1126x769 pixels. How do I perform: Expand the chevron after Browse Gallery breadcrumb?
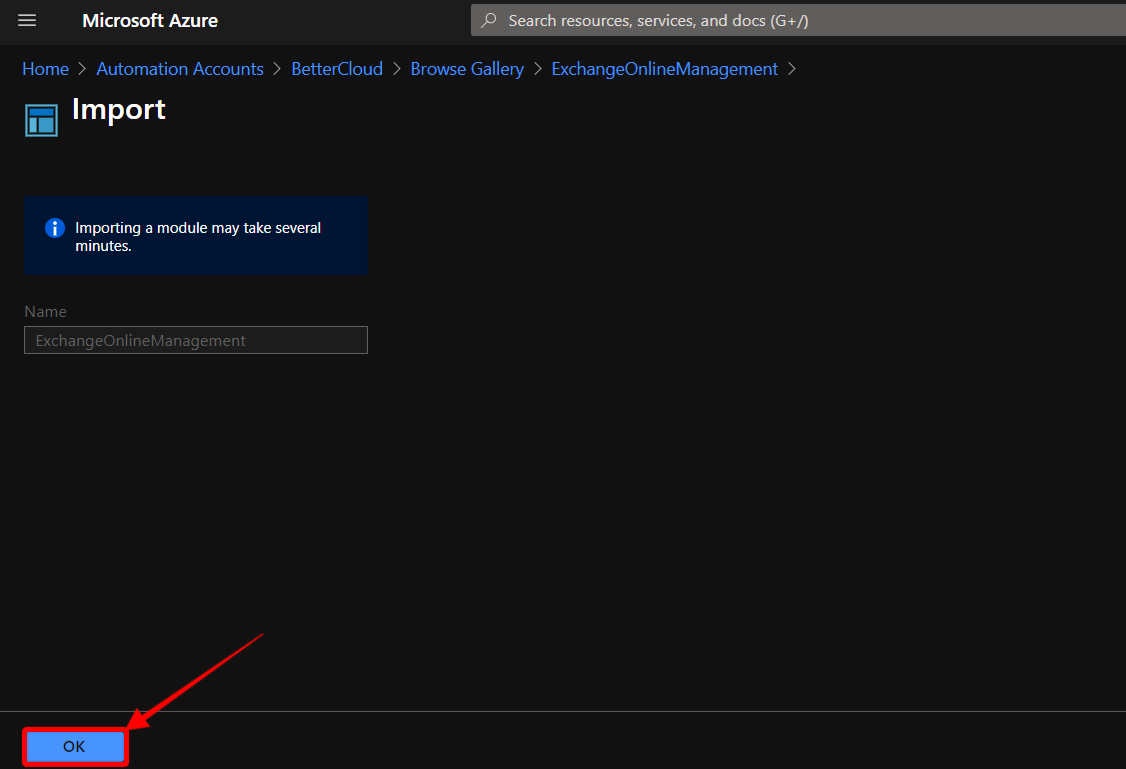click(x=537, y=68)
